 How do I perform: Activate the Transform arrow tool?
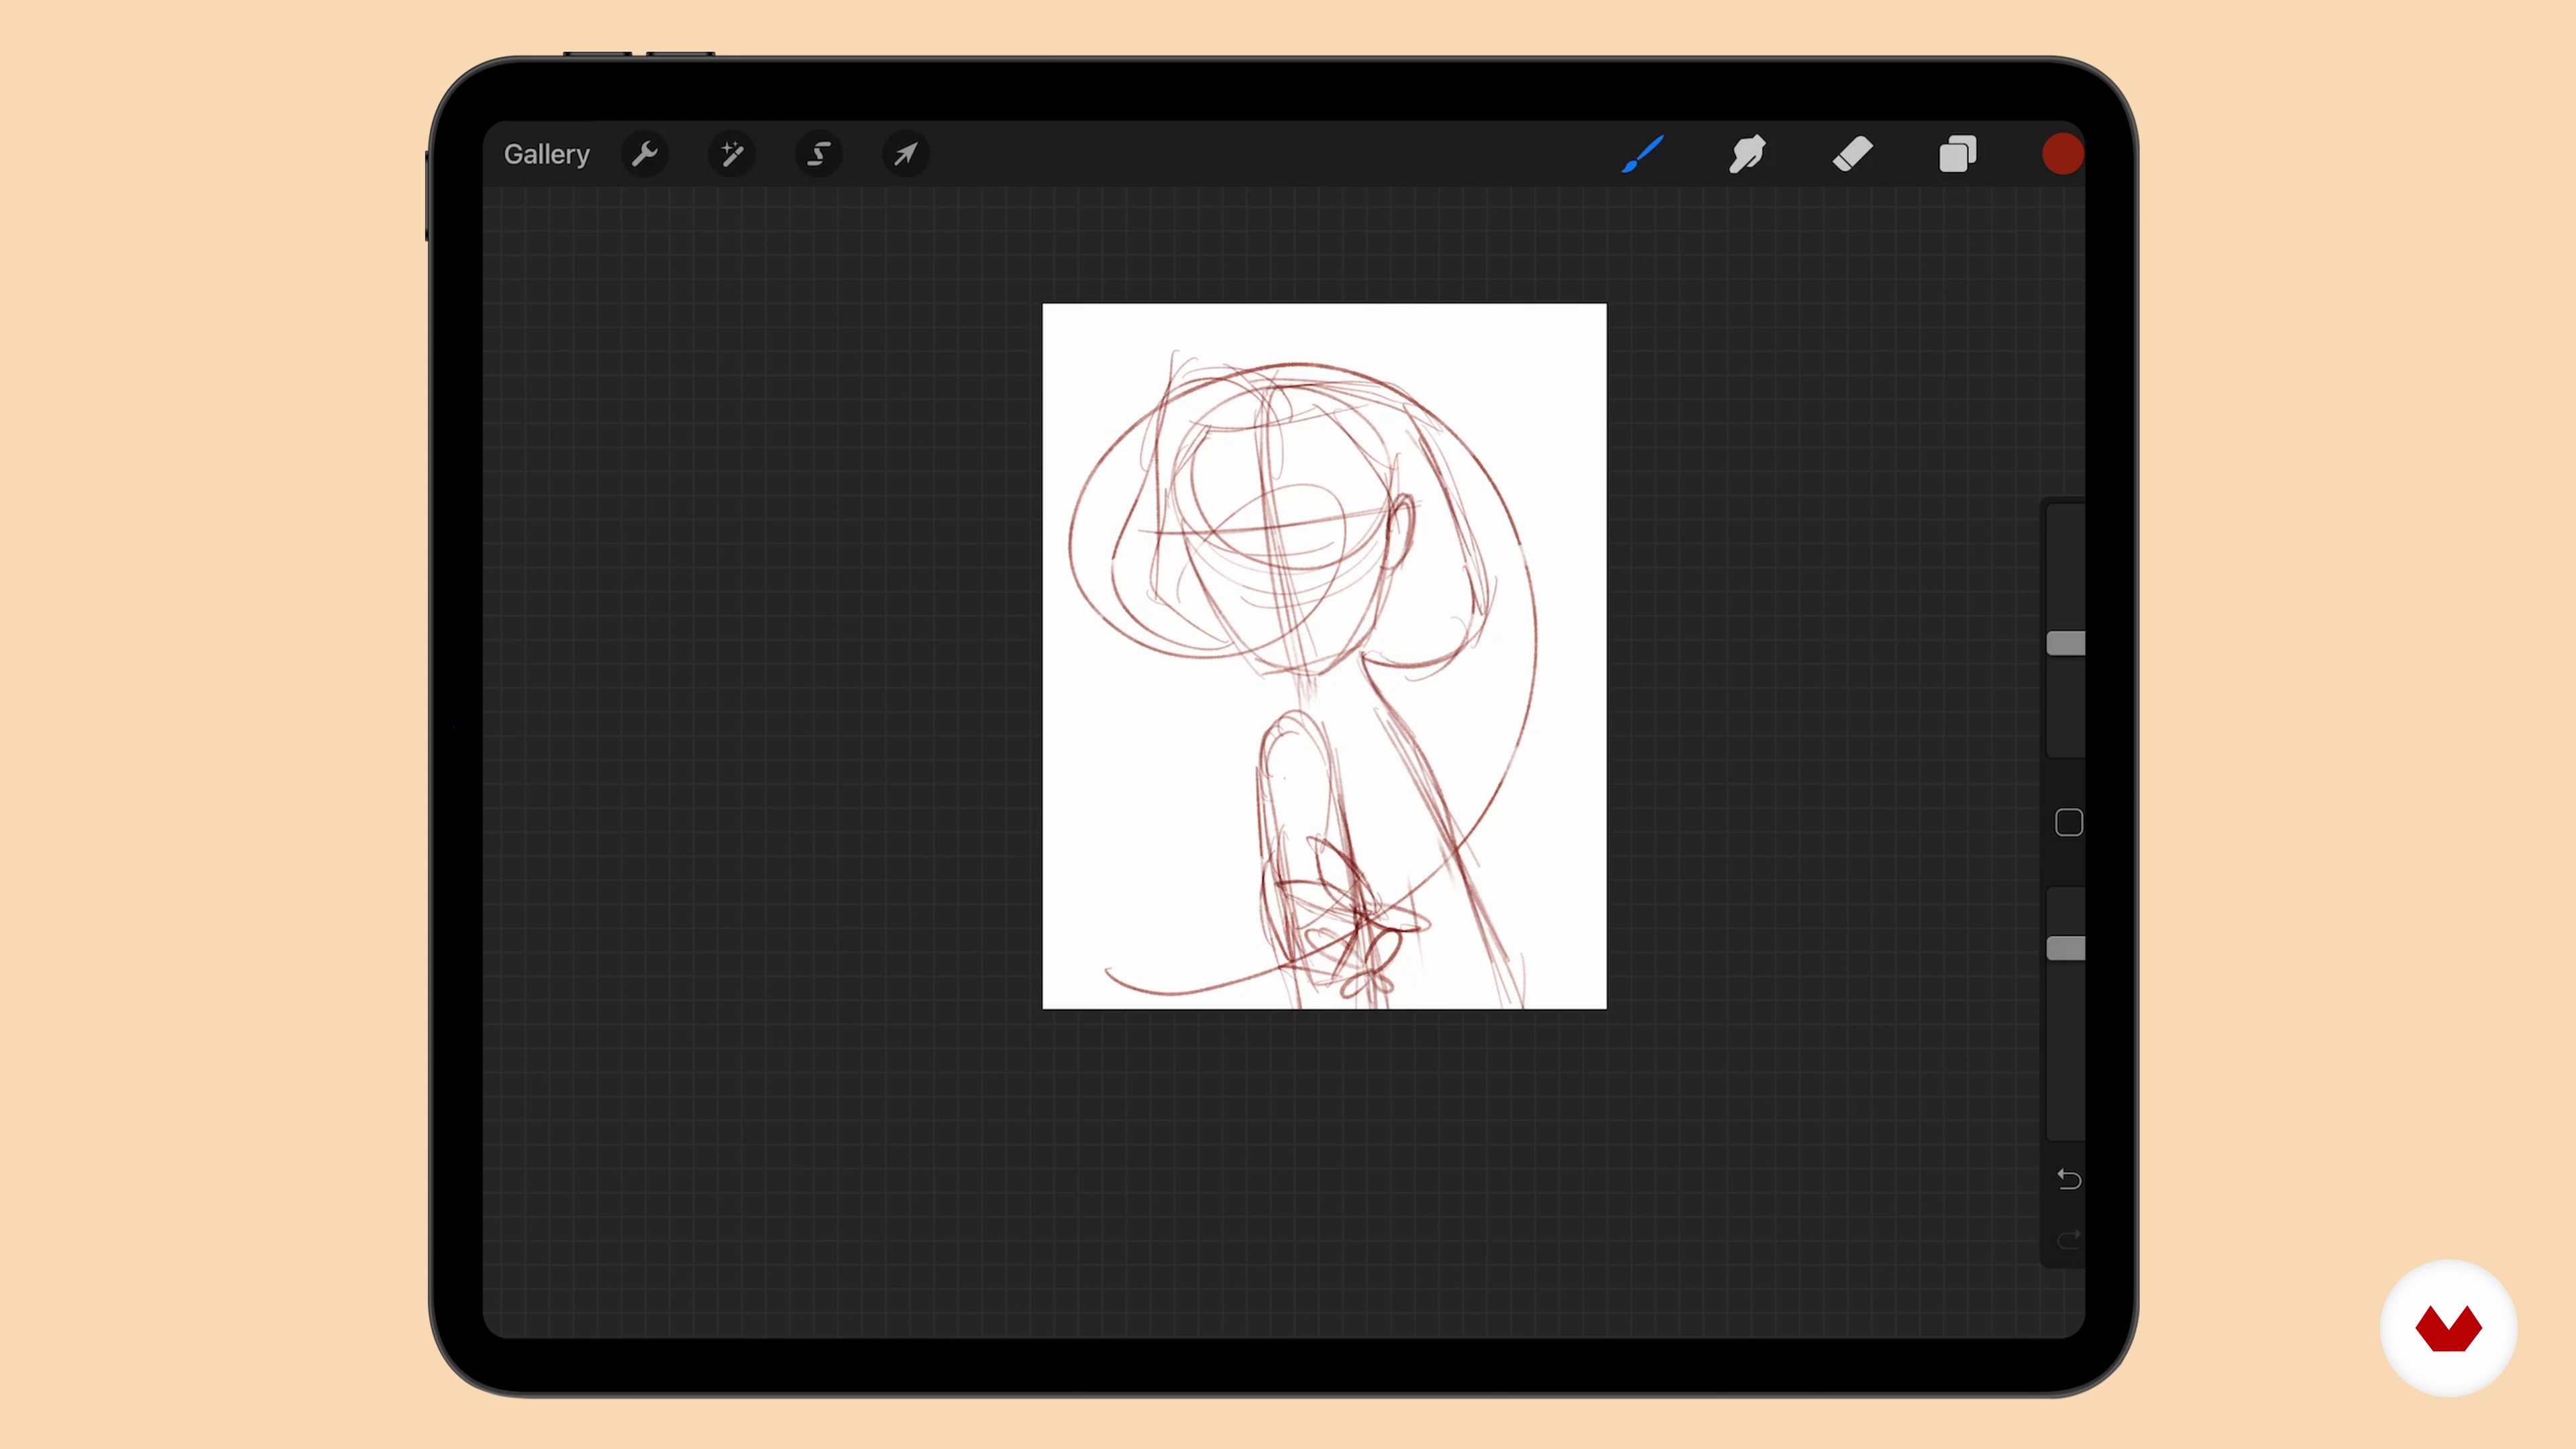pos(906,154)
